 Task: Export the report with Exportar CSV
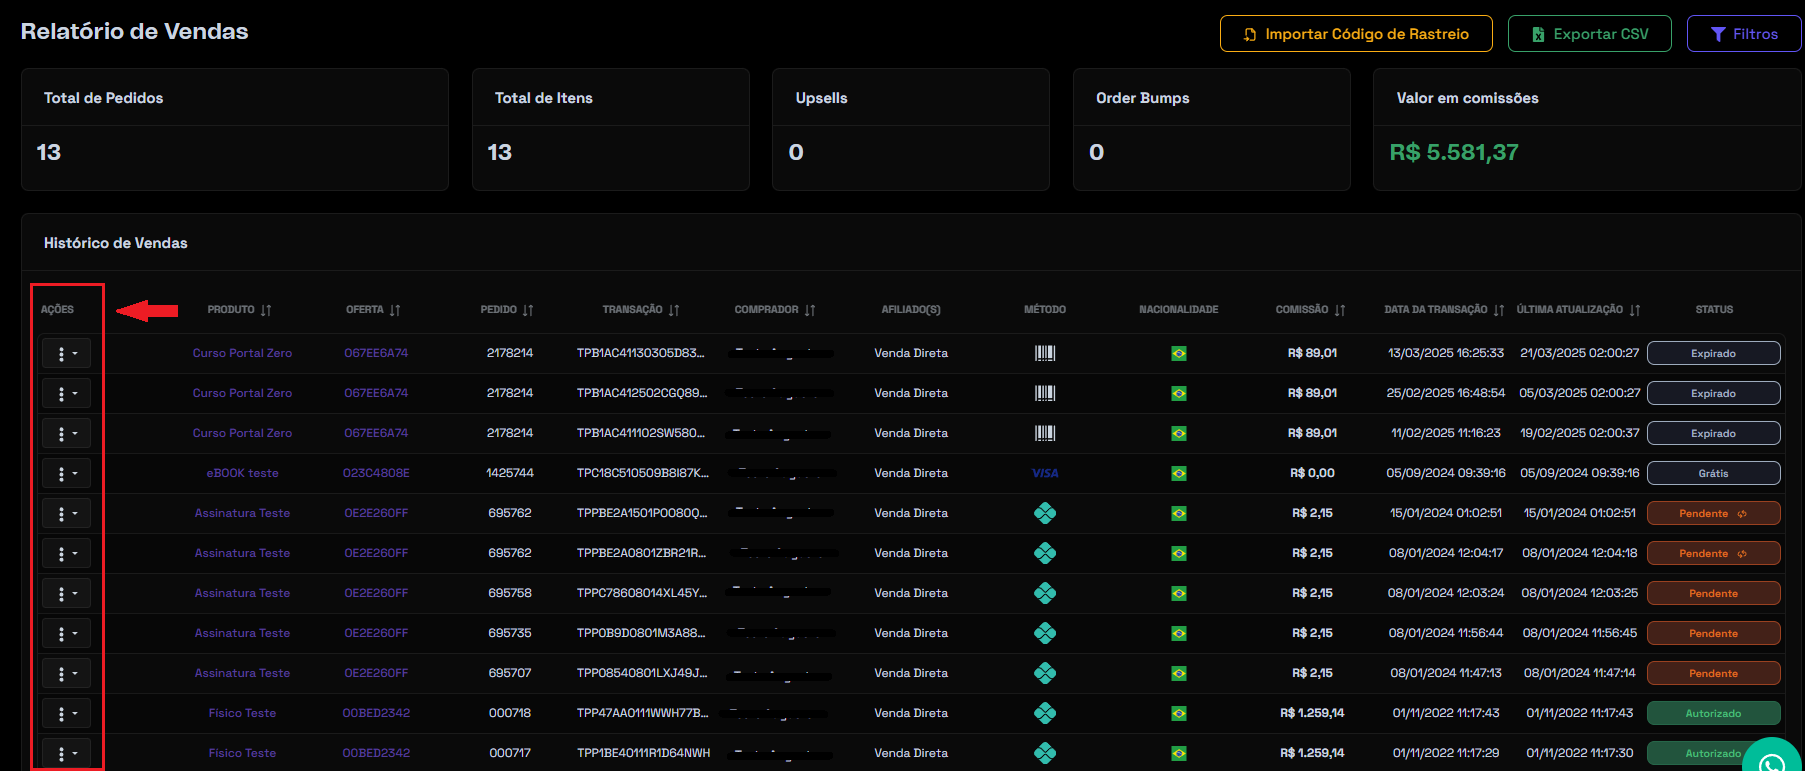click(x=1589, y=34)
